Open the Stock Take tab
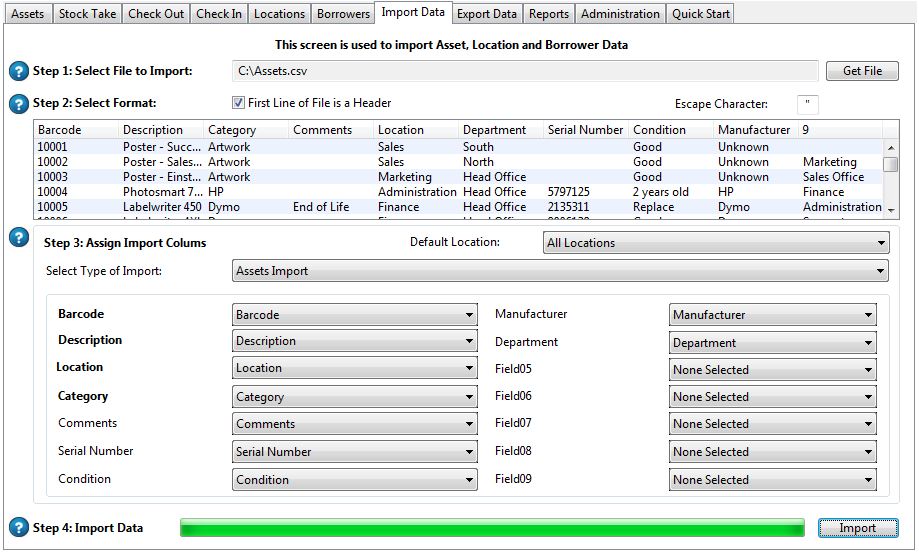Viewport: 919px width, 554px height. click(87, 14)
